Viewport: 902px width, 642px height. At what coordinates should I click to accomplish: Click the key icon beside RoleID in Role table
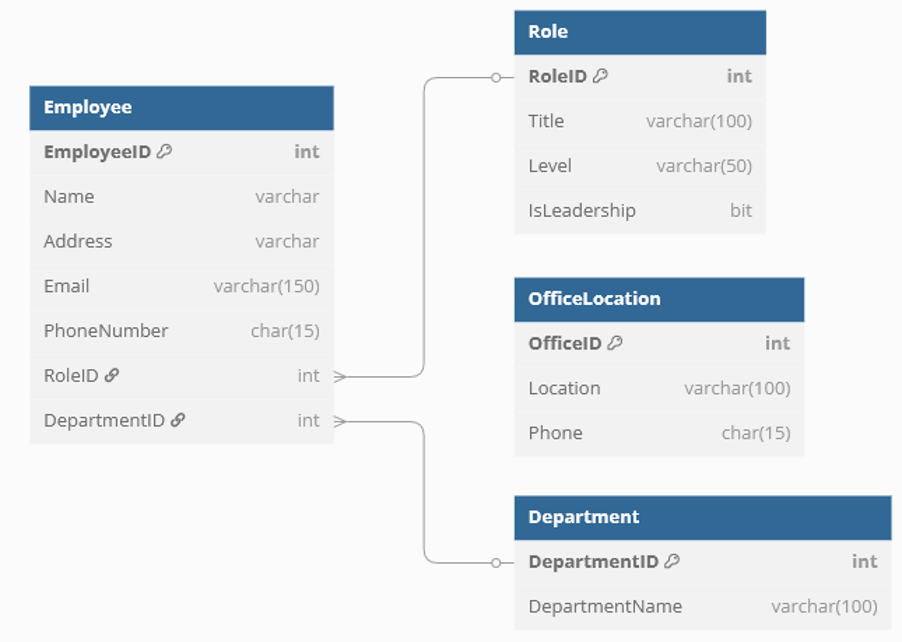coord(600,76)
